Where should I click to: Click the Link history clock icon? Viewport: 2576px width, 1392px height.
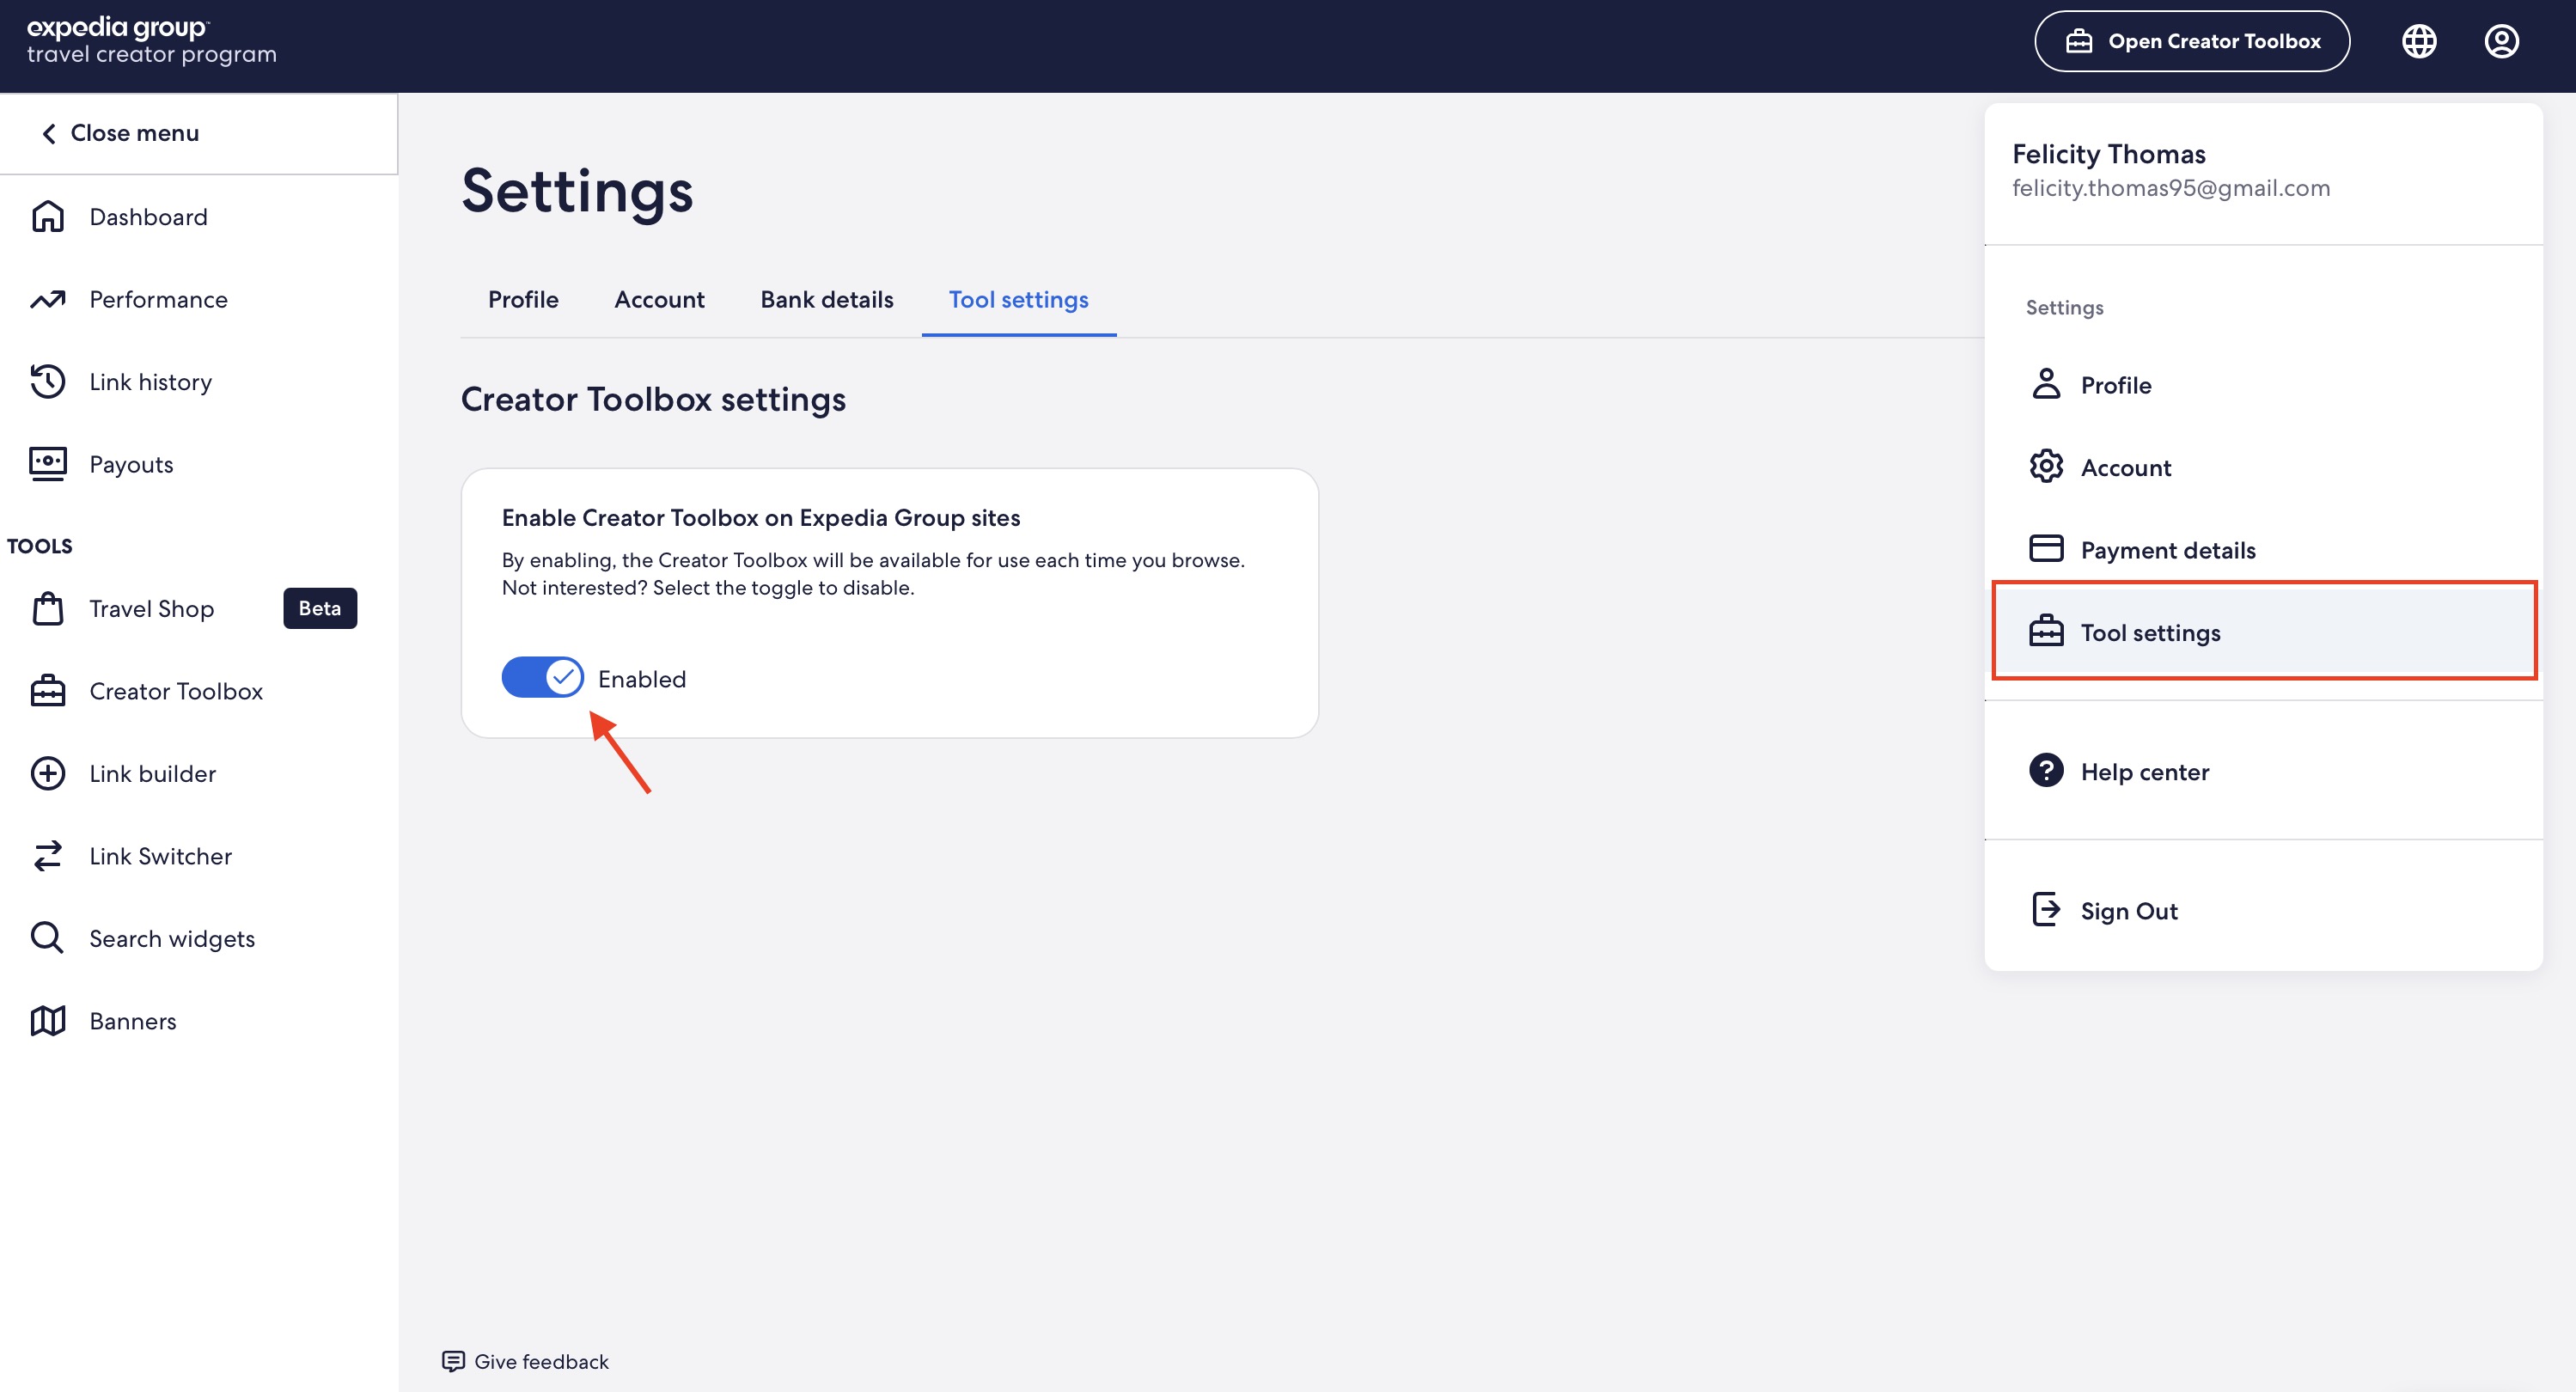click(47, 381)
